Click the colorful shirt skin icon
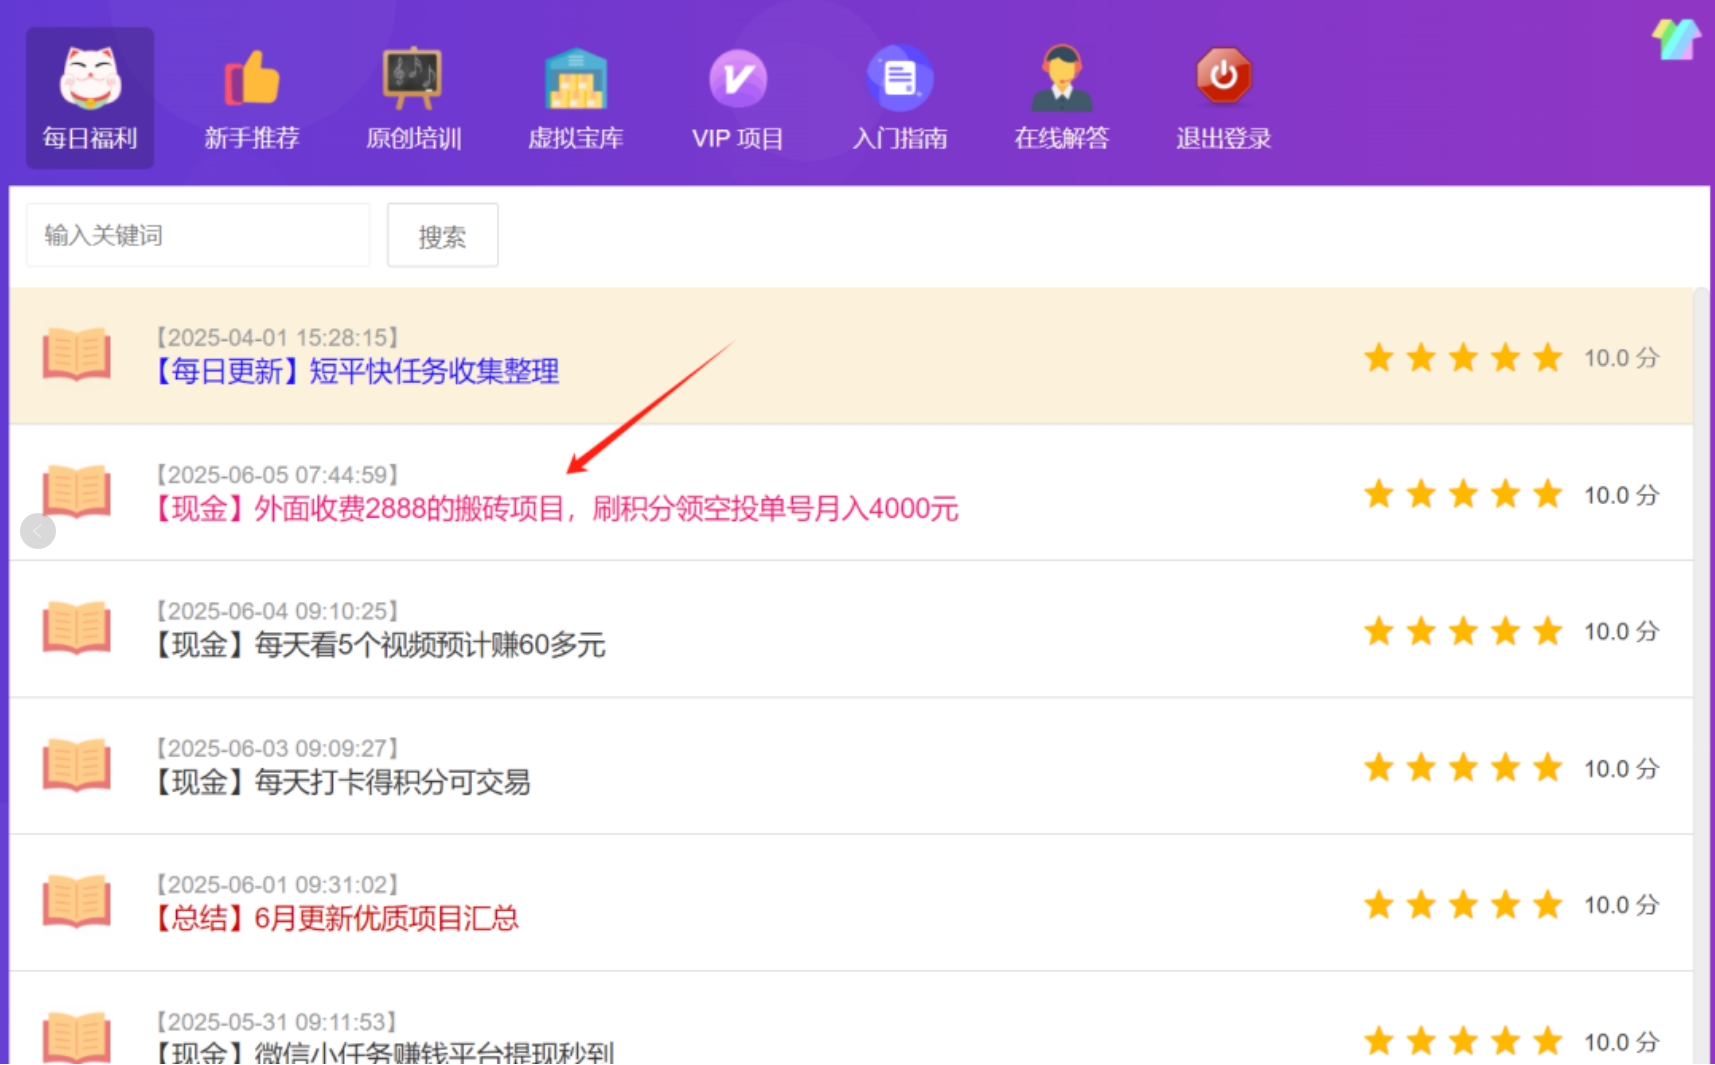The width and height of the screenshot is (1715, 1065). [1676, 40]
